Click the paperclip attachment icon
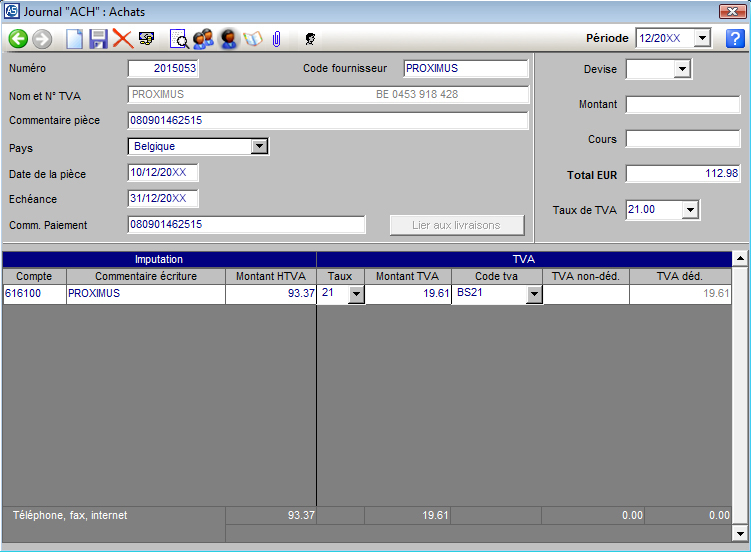This screenshot has width=751, height=552. pyautogui.click(x=276, y=39)
